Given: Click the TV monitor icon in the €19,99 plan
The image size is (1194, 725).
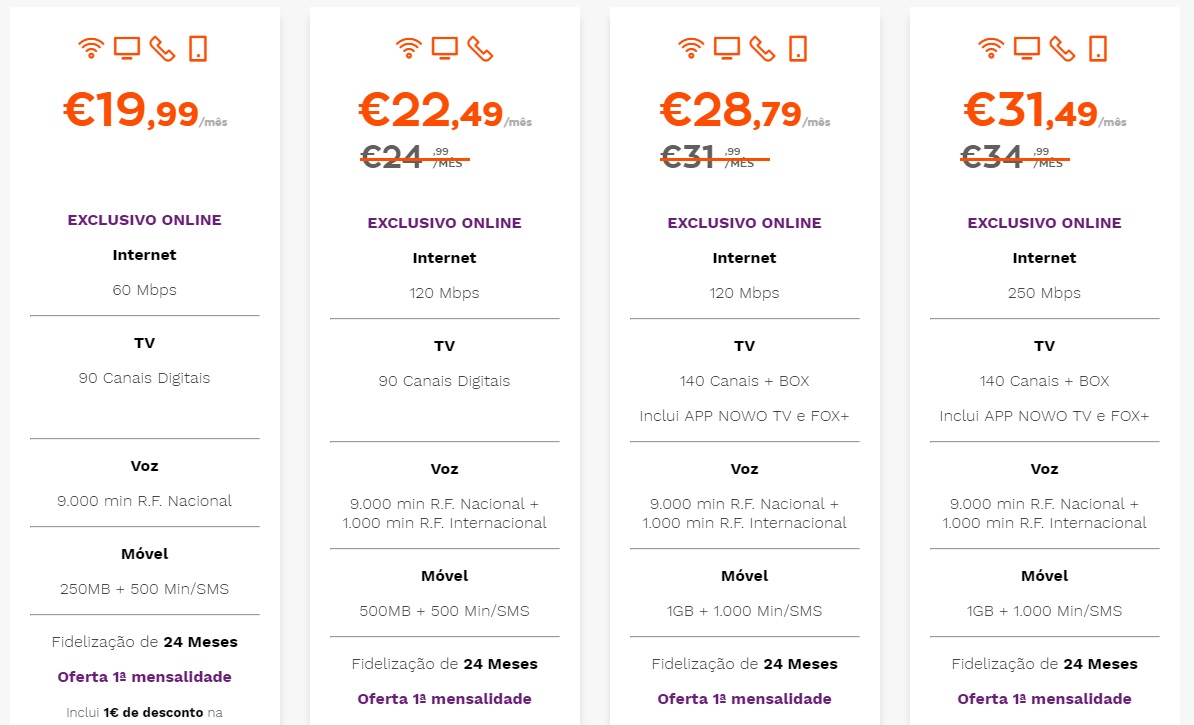Looking at the screenshot, I should (x=126, y=46).
